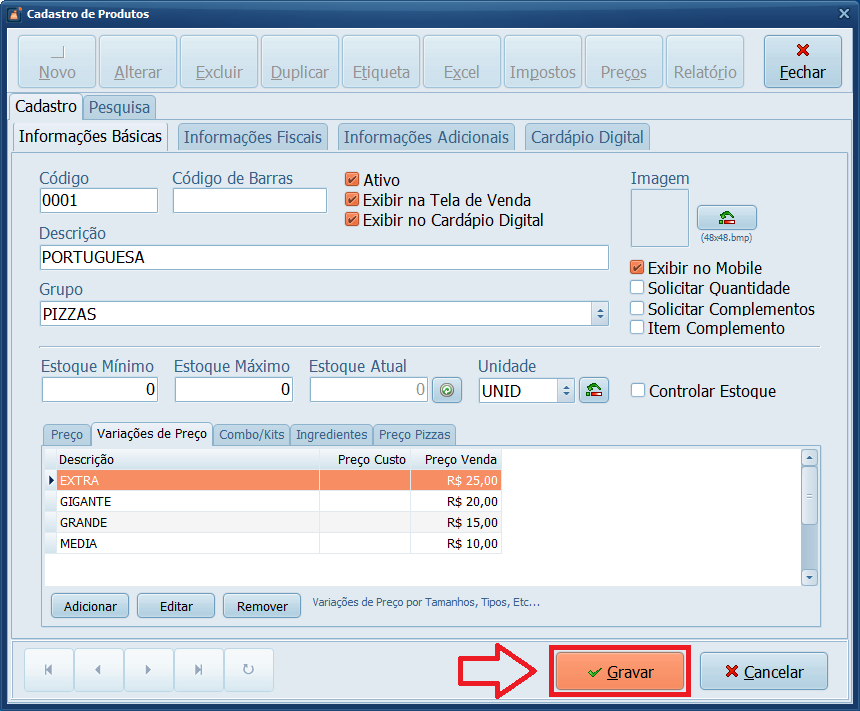Screen dimensions: 860x711
Task: Disable Exibir no Mobile
Action: [637, 267]
